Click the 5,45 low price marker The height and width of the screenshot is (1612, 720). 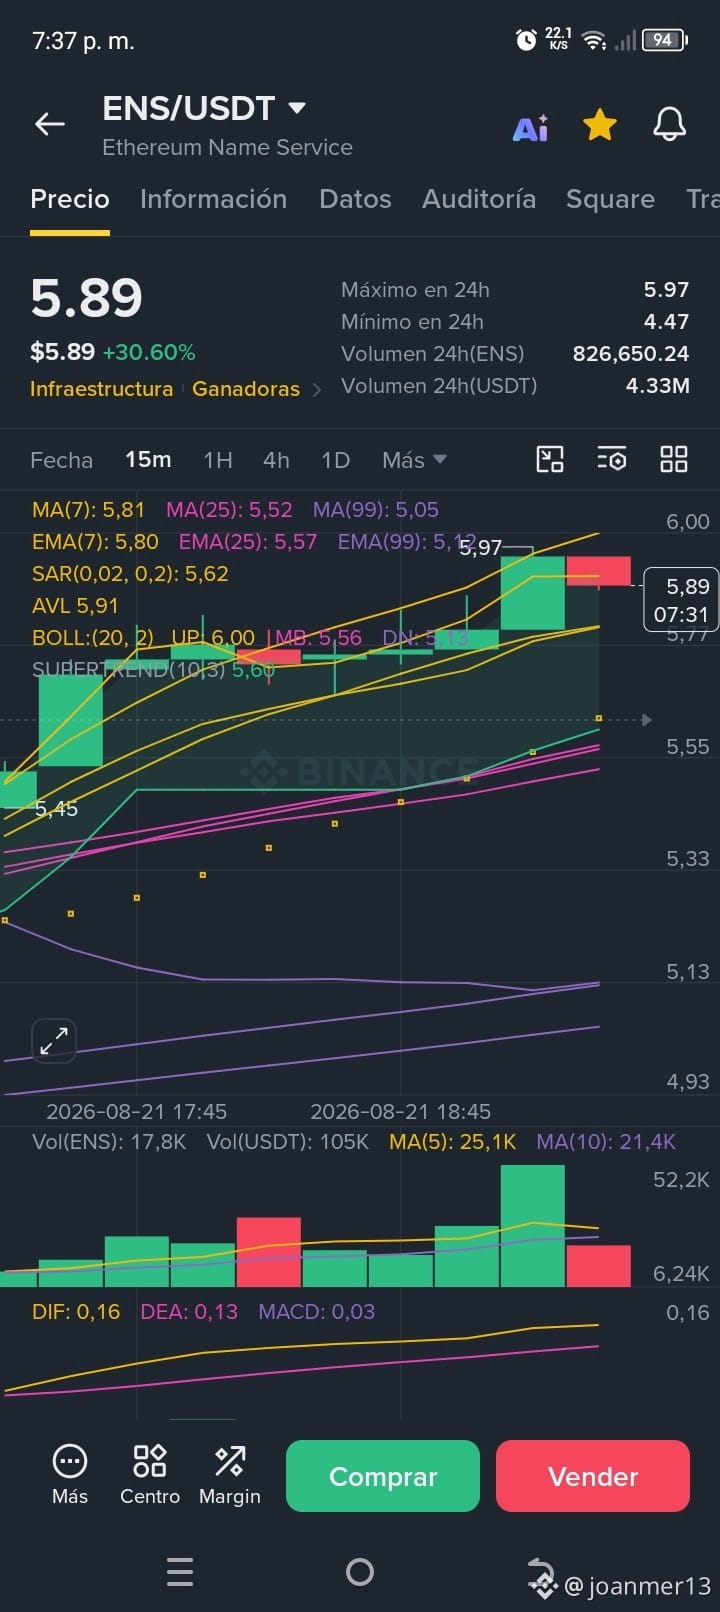(x=56, y=808)
